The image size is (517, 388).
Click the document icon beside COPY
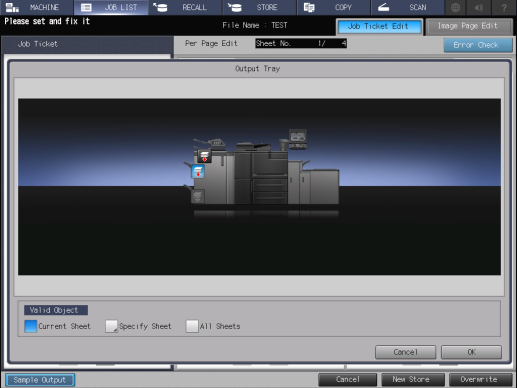[x=309, y=7]
